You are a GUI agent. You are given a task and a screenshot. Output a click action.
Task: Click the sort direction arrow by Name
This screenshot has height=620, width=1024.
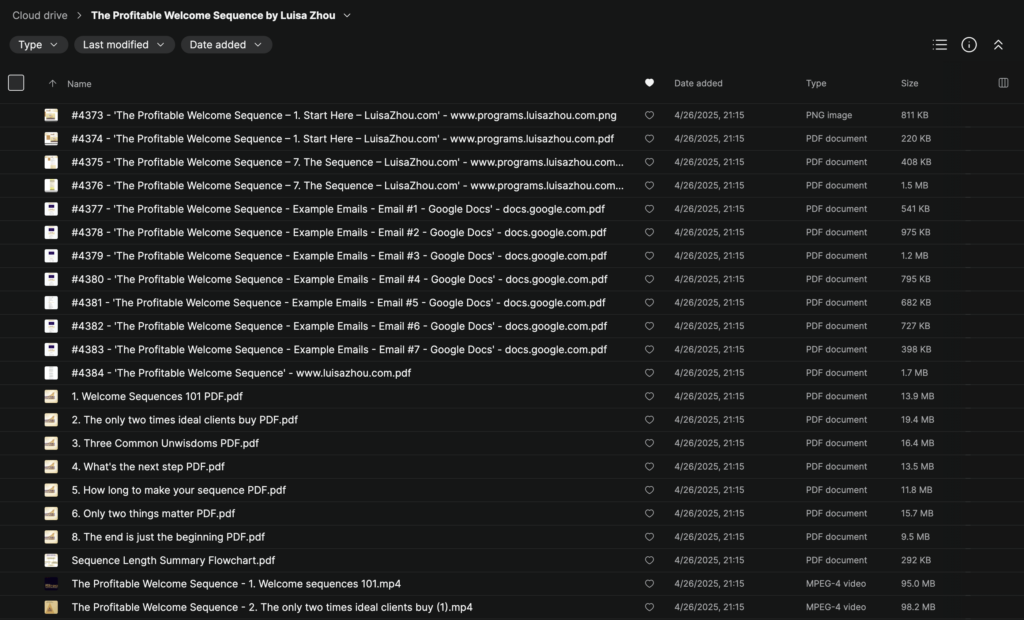pos(52,84)
